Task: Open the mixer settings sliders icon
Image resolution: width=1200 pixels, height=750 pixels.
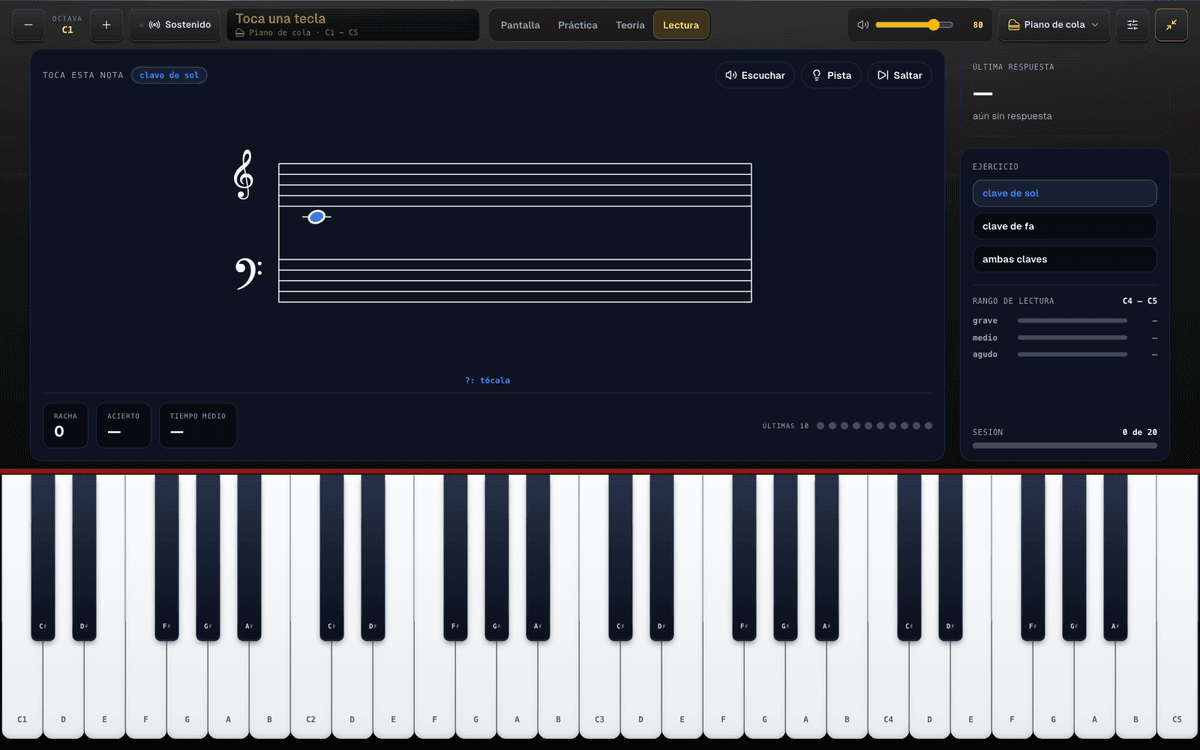Action: tap(1132, 25)
